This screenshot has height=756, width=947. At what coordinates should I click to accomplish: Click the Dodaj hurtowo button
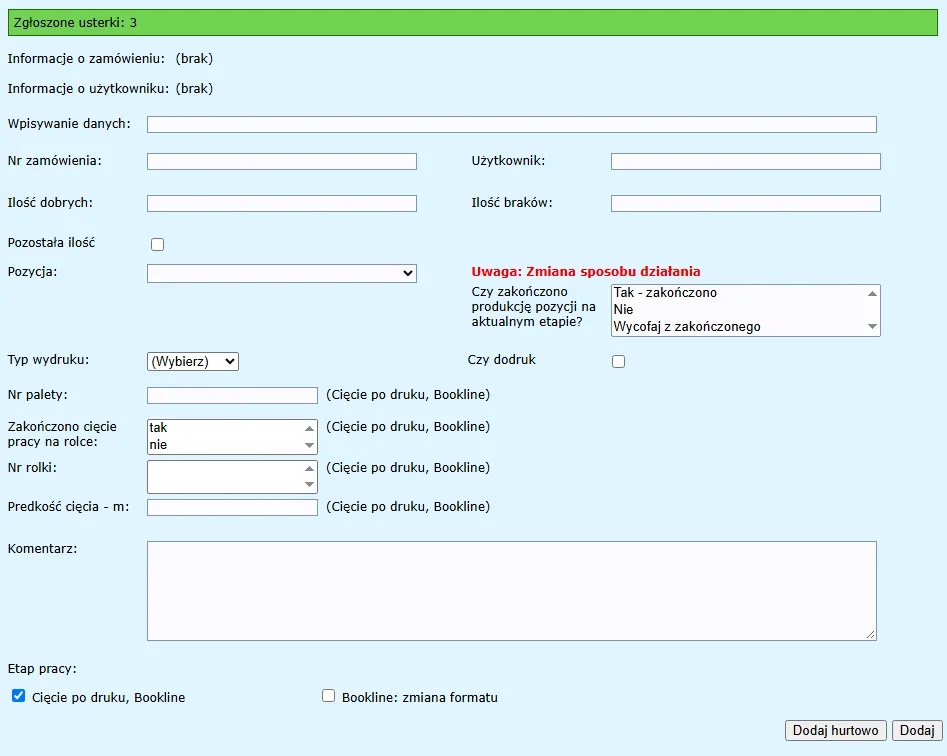pyautogui.click(x=836, y=730)
